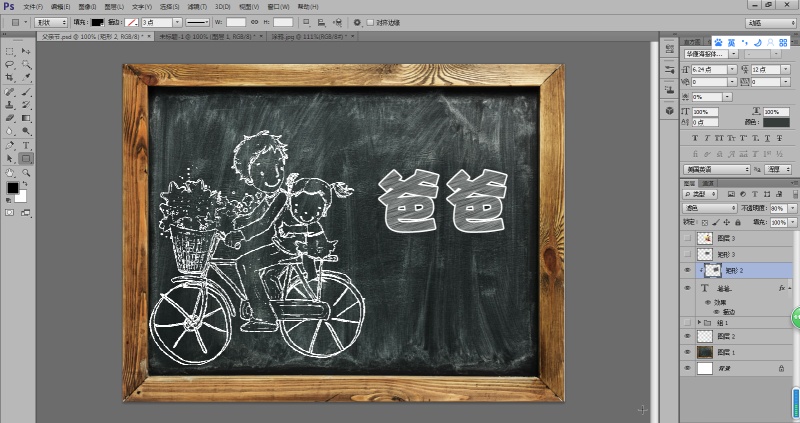Viewport: 800px width, 423px height.
Task: Select the Rectangular Marquee tool
Action: click(x=10, y=51)
